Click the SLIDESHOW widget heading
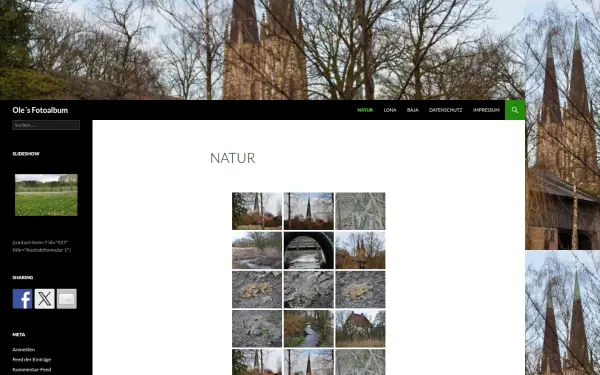Viewport: 600px width, 375px height. pos(26,154)
